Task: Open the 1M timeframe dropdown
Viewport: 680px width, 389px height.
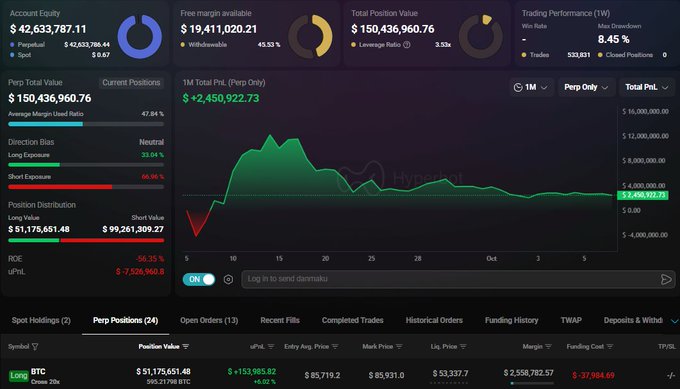Action: click(x=530, y=87)
